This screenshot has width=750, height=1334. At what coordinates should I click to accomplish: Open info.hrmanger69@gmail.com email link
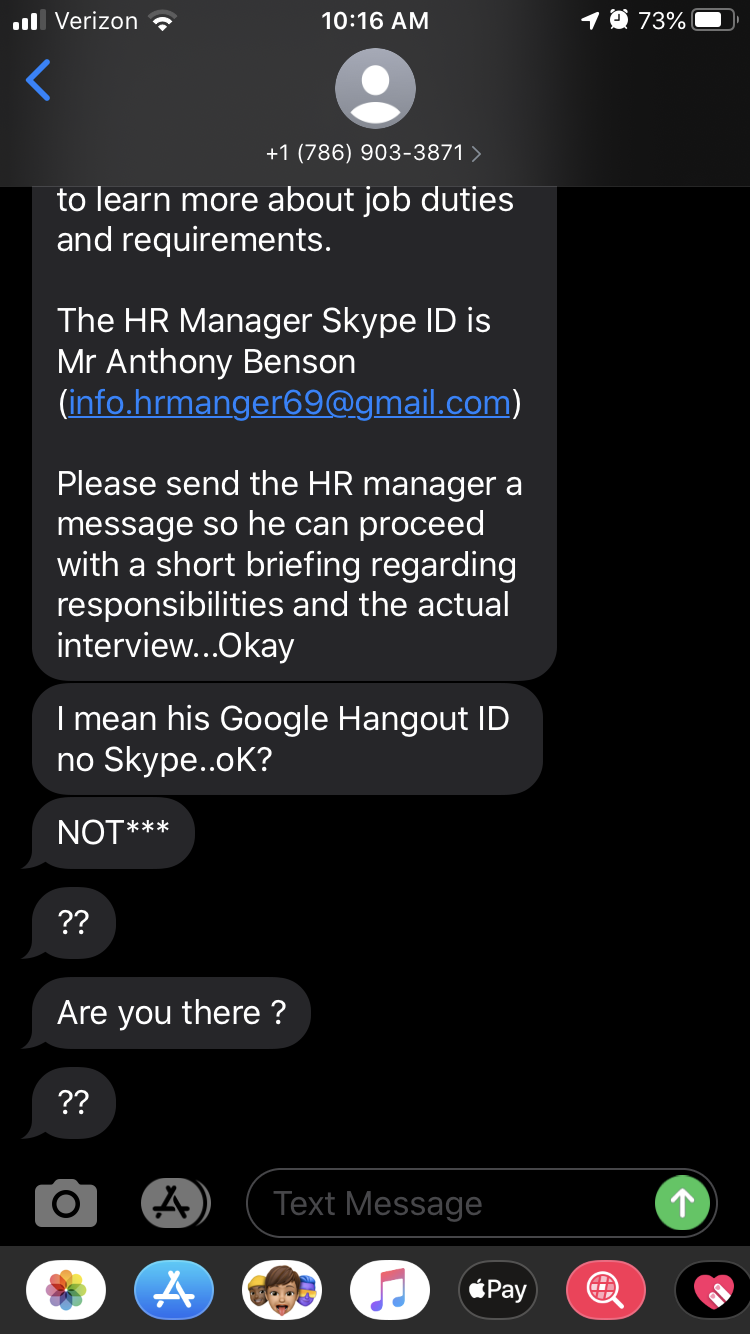[x=289, y=402]
